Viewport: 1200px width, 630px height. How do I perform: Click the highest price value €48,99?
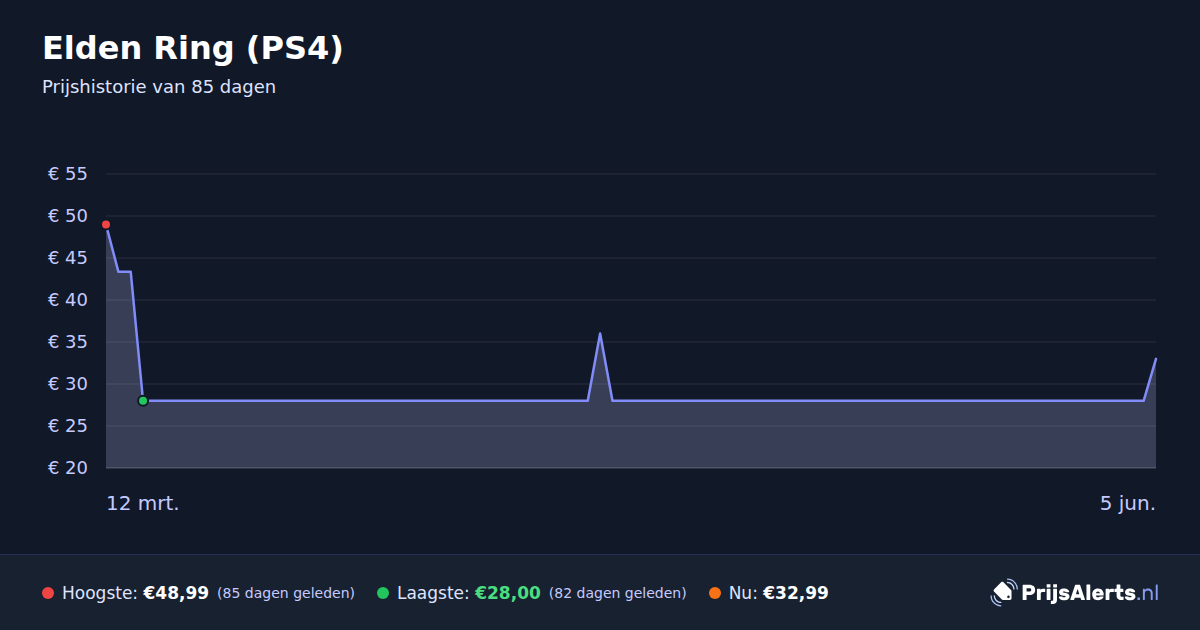176,593
